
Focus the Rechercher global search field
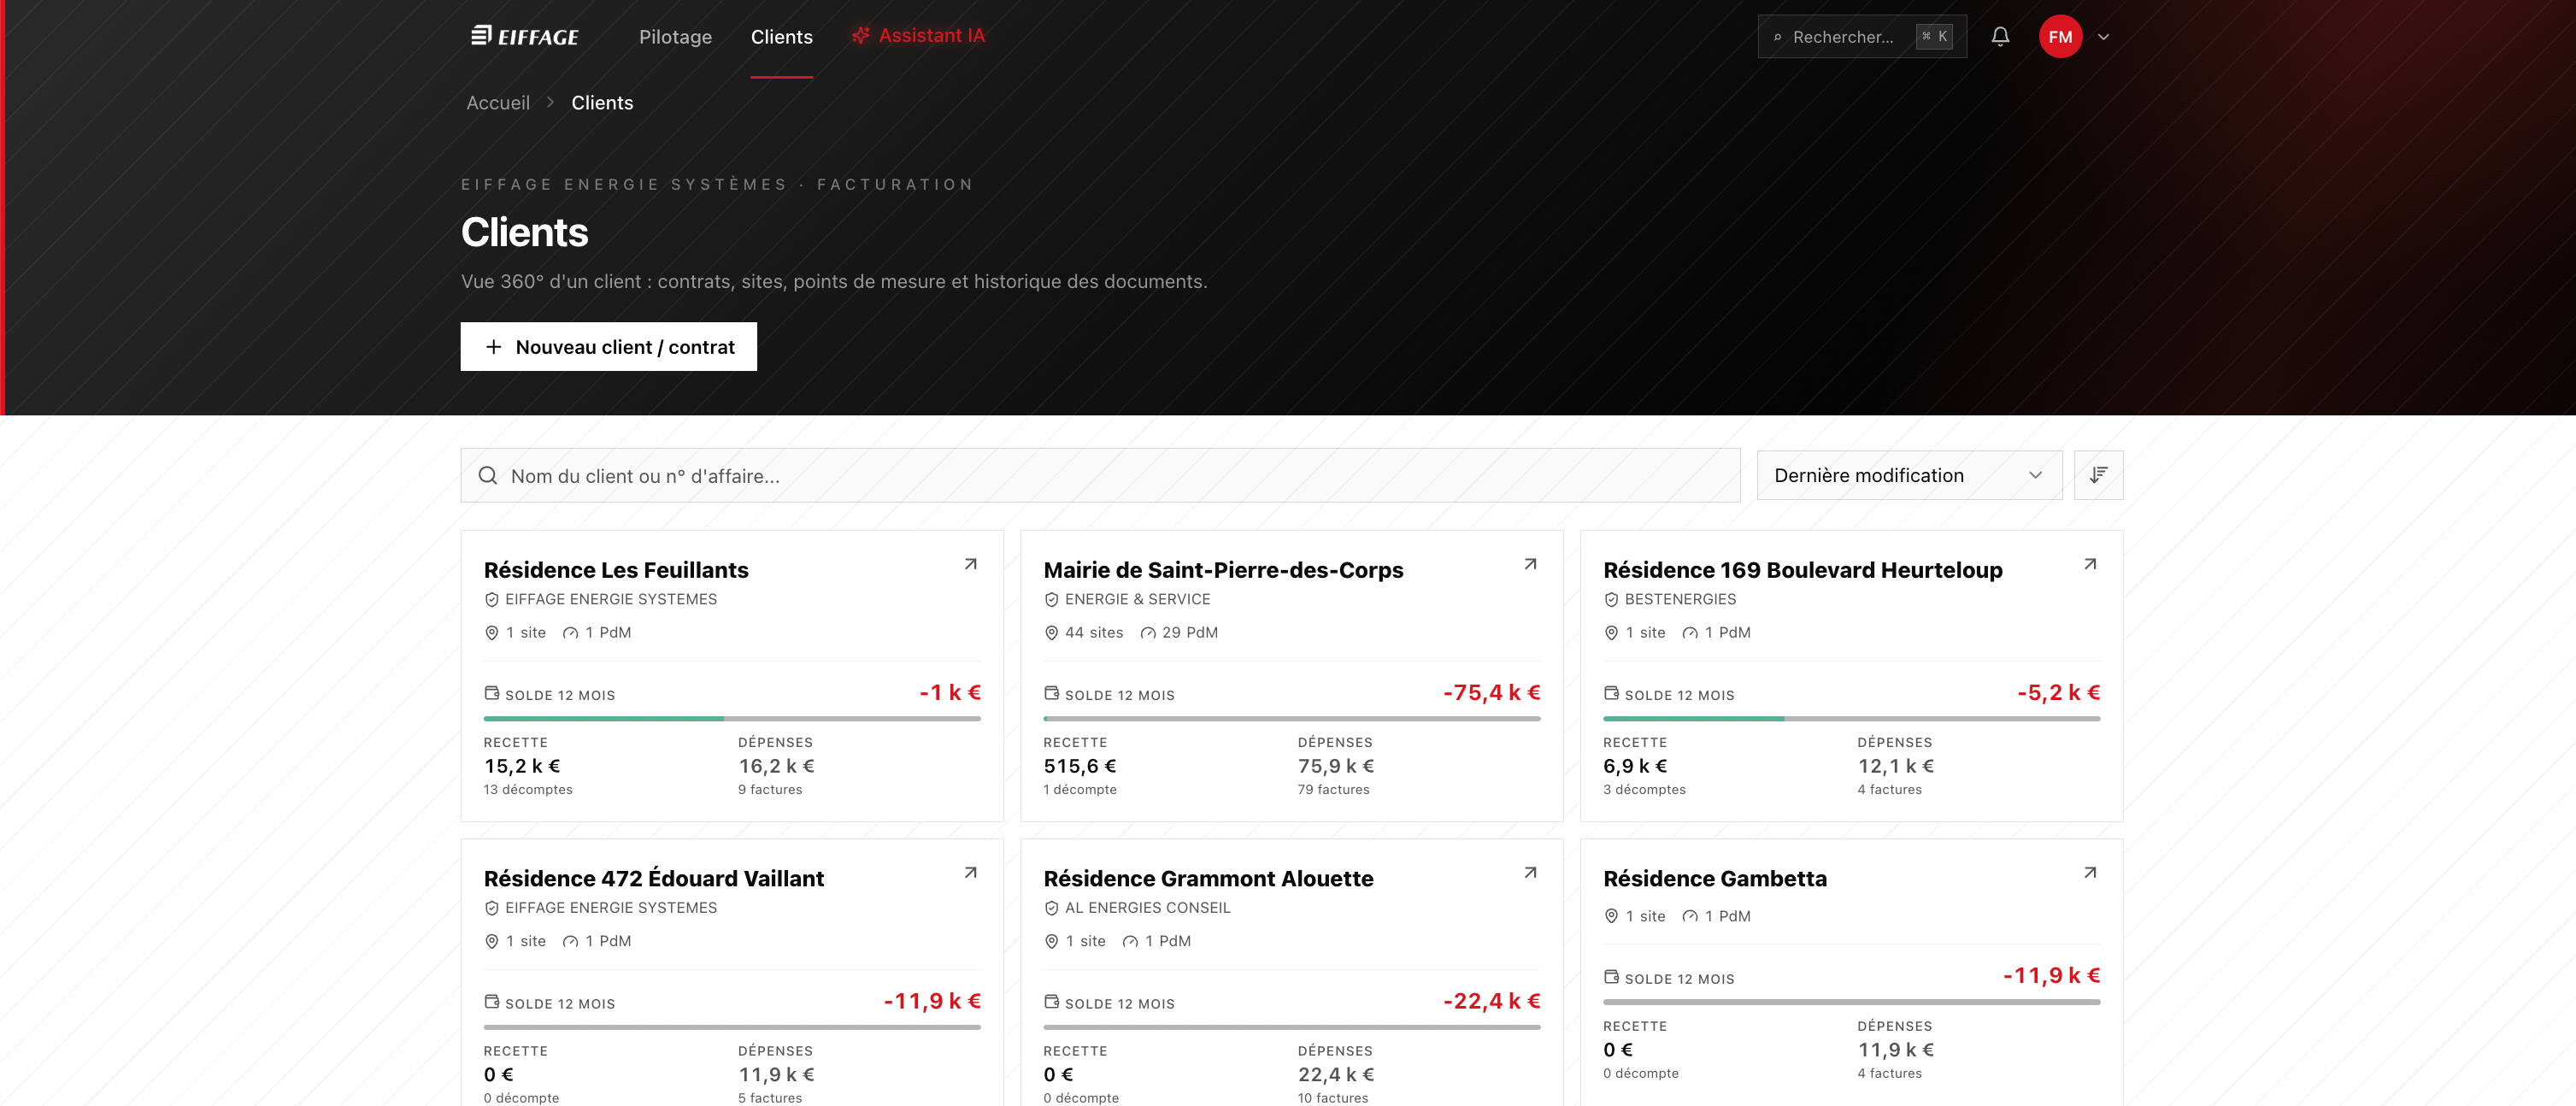point(1862,37)
